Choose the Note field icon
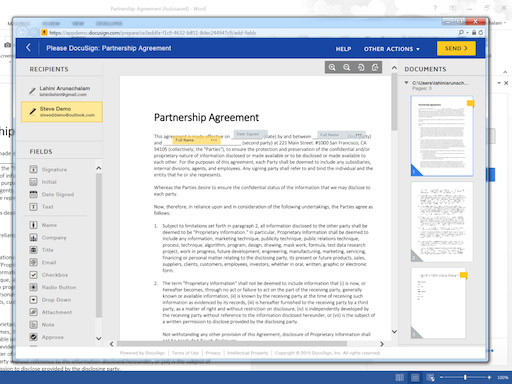 coord(33,324)
